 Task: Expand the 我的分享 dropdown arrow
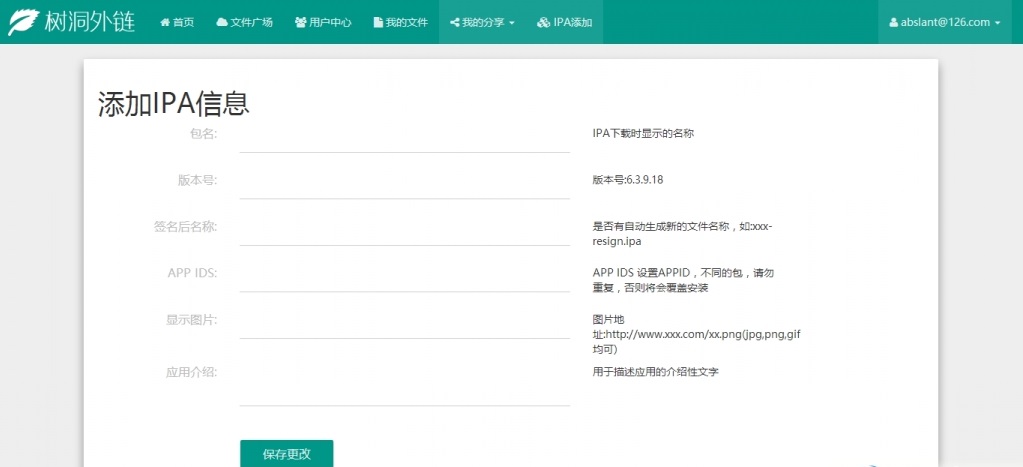[512, 23]
